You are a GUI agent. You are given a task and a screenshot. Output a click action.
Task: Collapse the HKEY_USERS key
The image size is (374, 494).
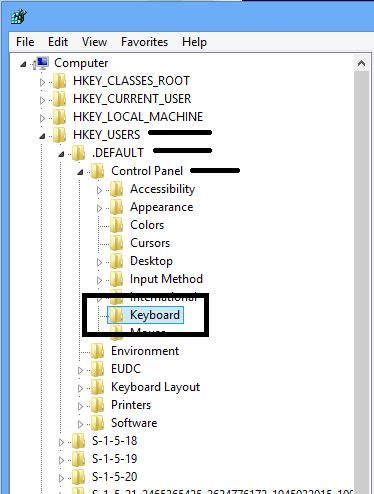42,136
